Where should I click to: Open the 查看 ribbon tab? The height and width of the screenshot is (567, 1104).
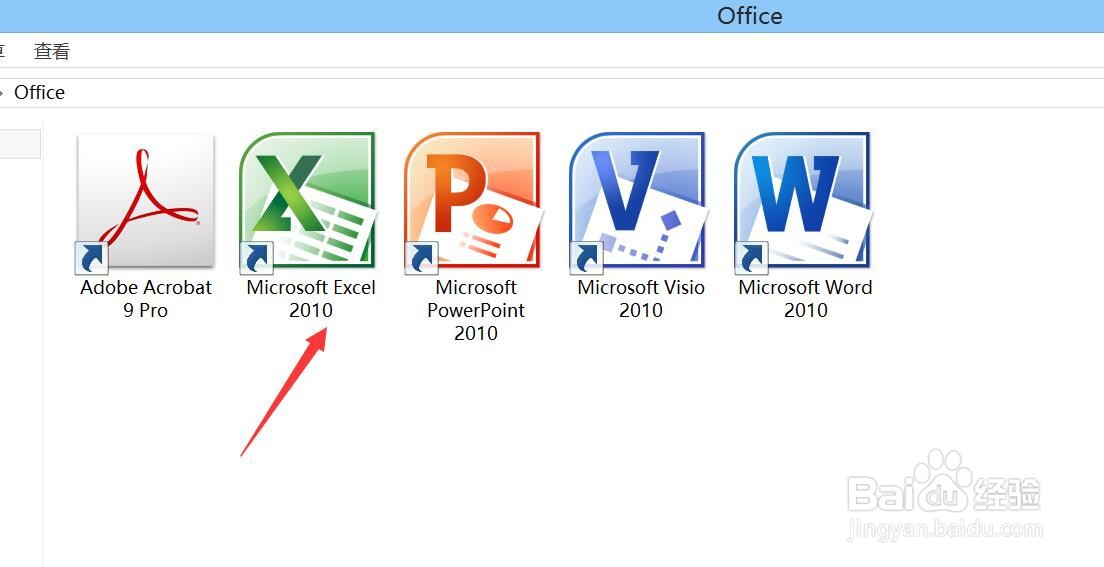point(52,51)
